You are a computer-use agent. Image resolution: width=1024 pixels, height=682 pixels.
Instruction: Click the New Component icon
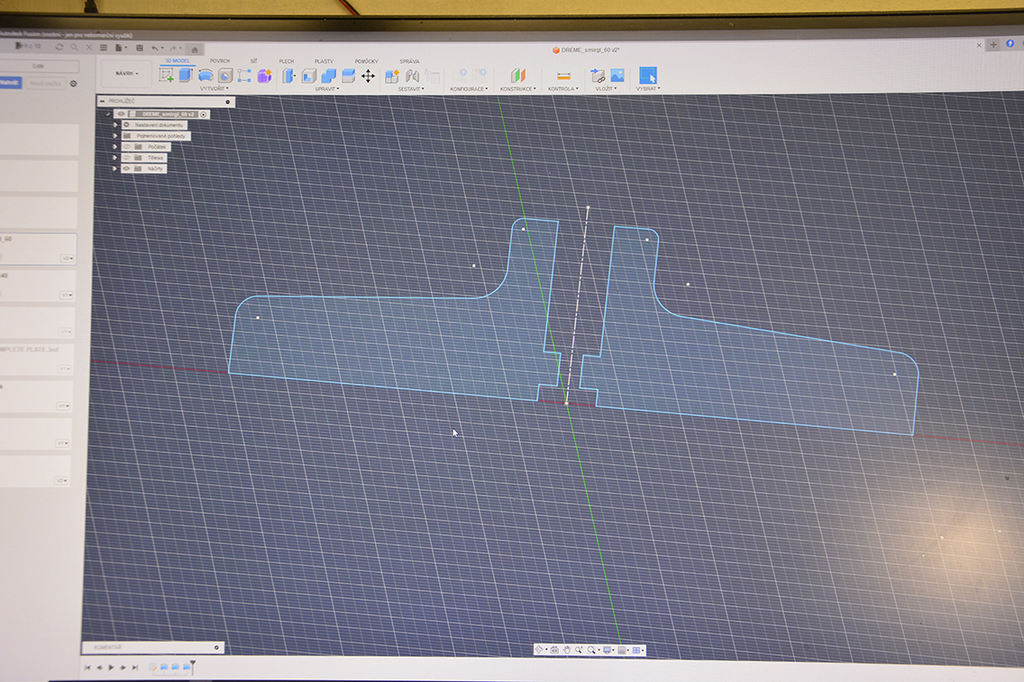pos(392,76)
